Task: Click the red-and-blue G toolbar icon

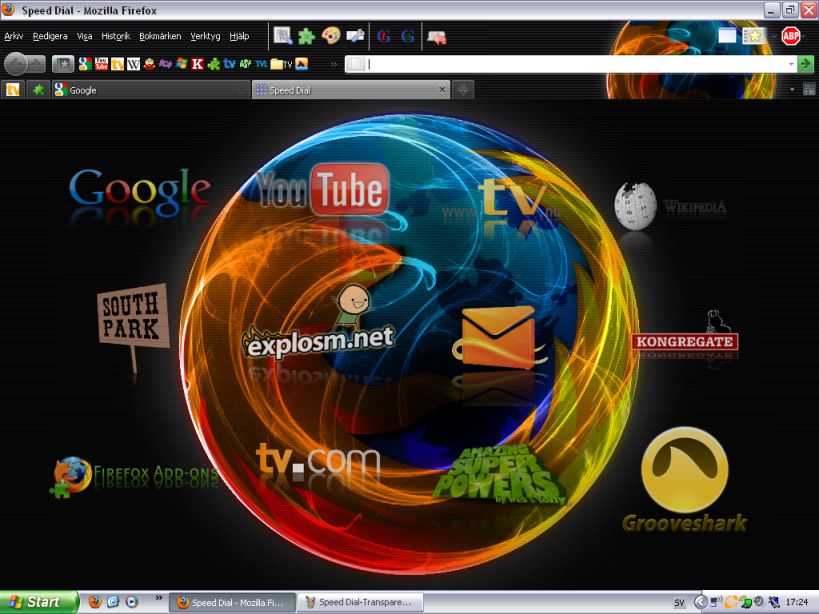Action: click(384, 36)
